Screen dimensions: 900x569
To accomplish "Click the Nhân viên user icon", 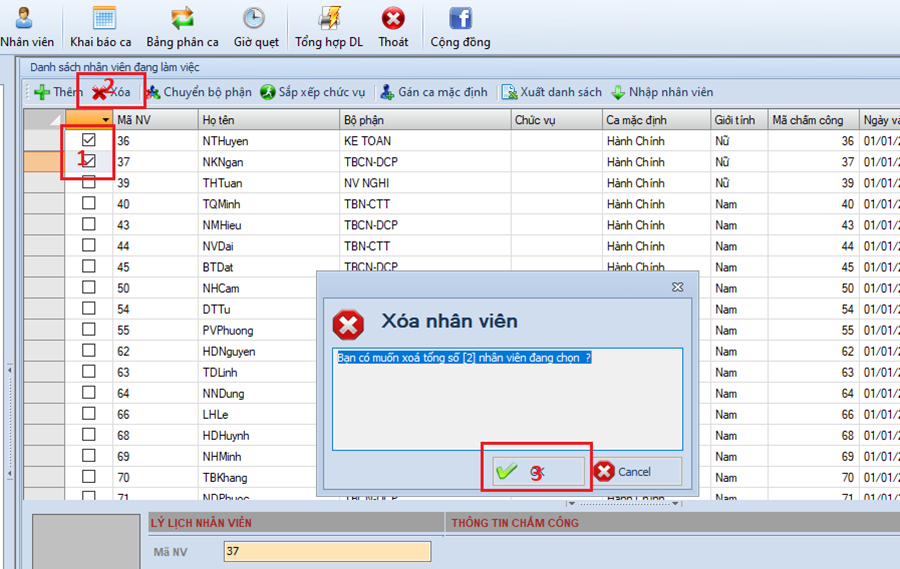I will (26, 19).
